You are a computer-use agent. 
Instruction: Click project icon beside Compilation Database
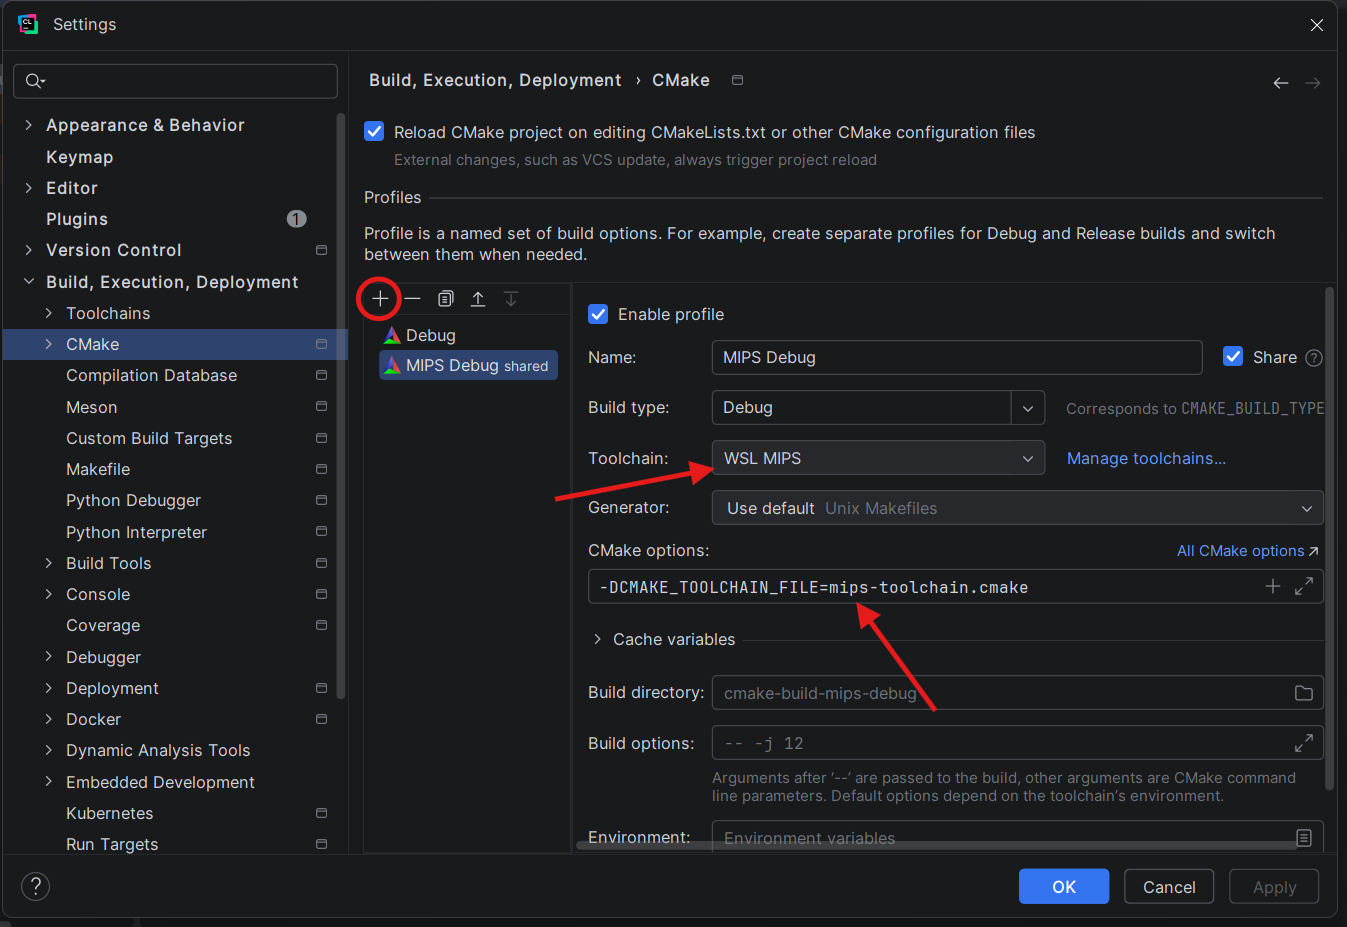click(321, 375)
